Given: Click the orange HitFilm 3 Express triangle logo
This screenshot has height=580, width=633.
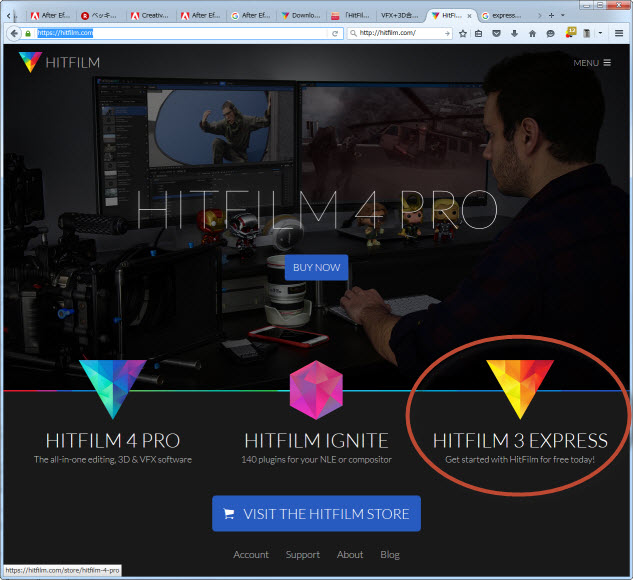Looking at the screenshot, I should [x=520, y=389].
